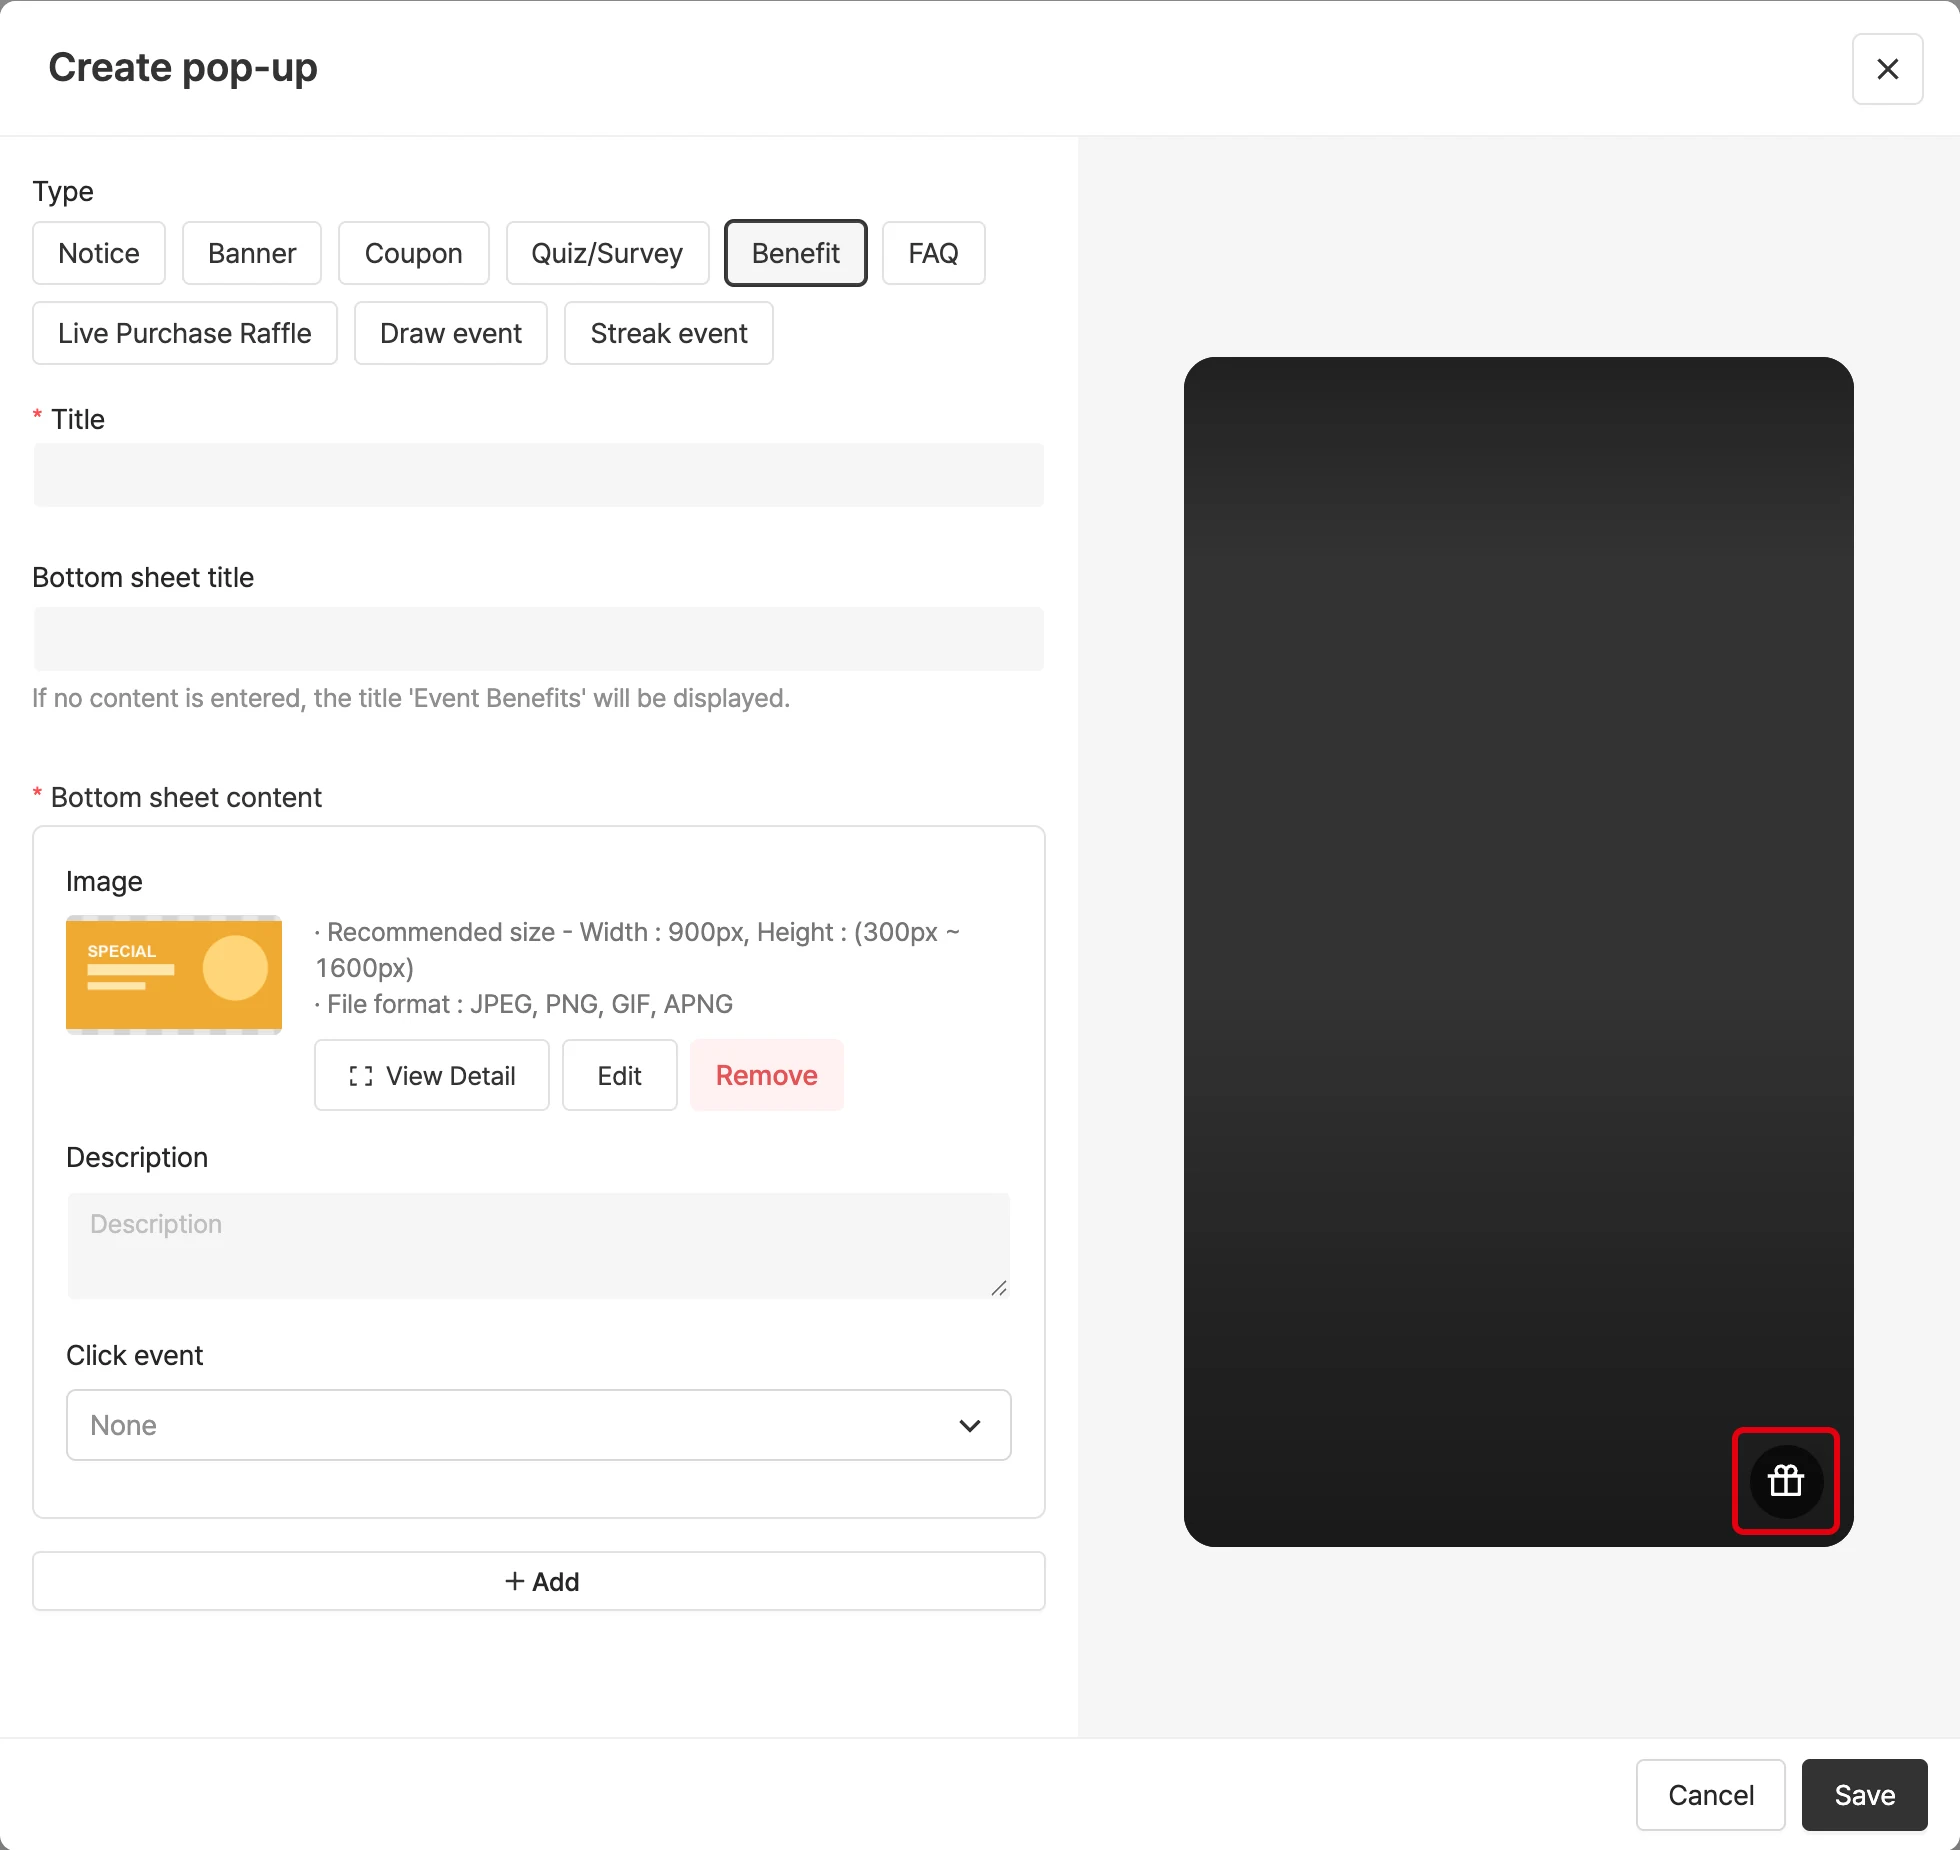Viewport: 1960px width, 1850px height.
Task: Focus the Description text area
Action: point(539,1246)
